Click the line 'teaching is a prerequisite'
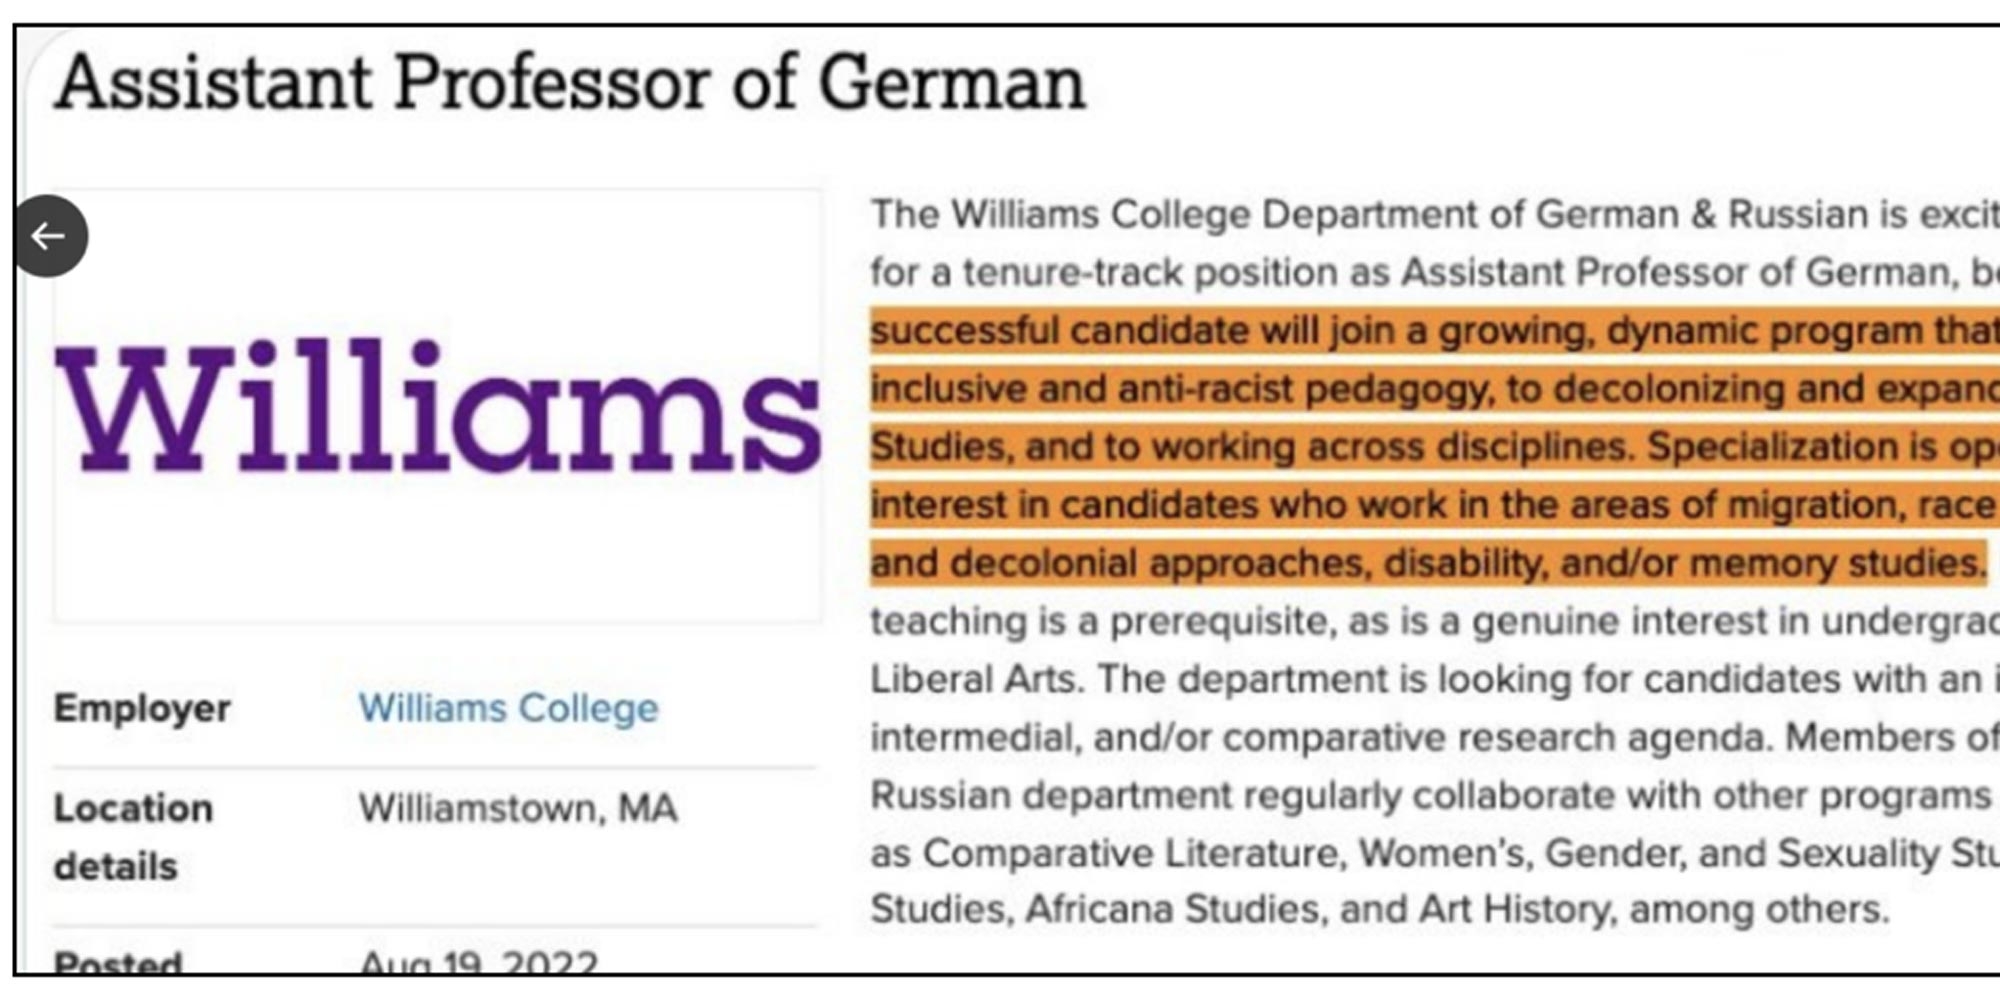This screenshot has height=1000, width=2000. (x=1435, y=621)
